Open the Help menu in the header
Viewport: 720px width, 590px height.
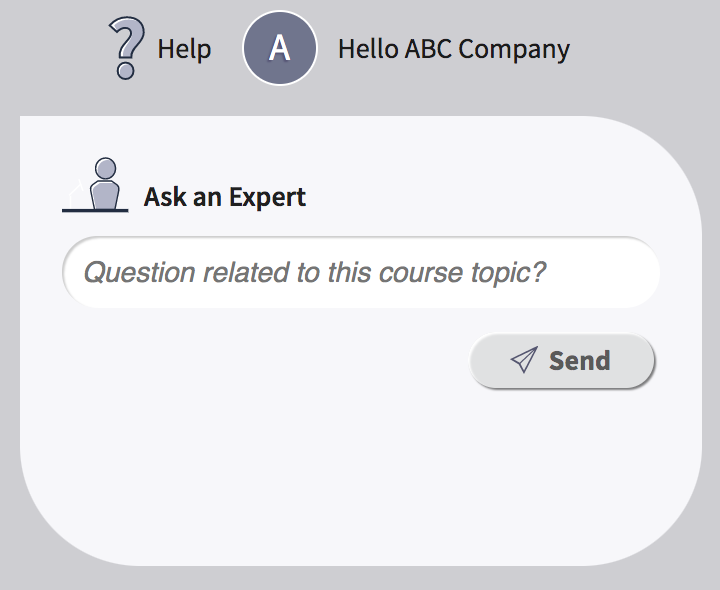point(160,48)
